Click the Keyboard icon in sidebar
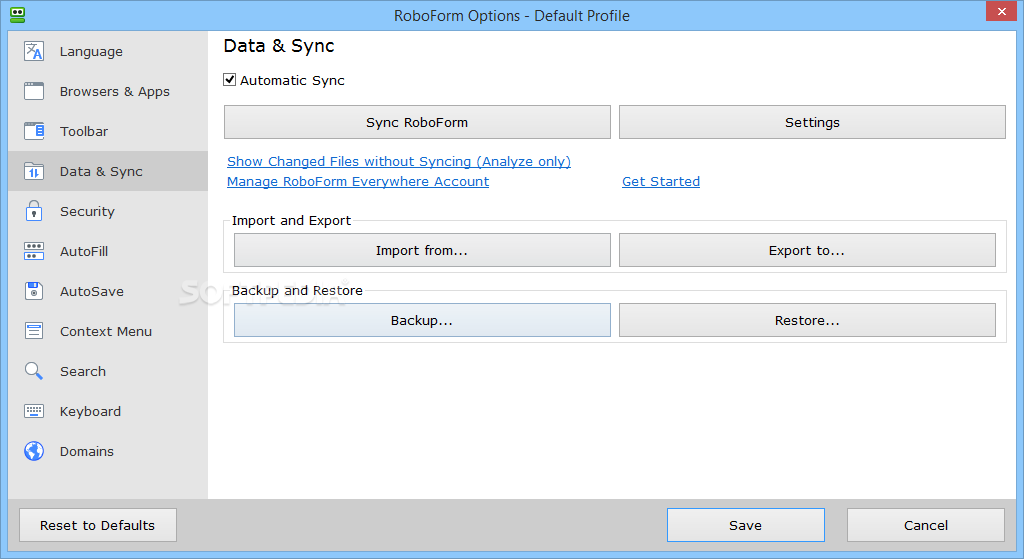Screen dimensions: 1024x559 coord(34,411)
